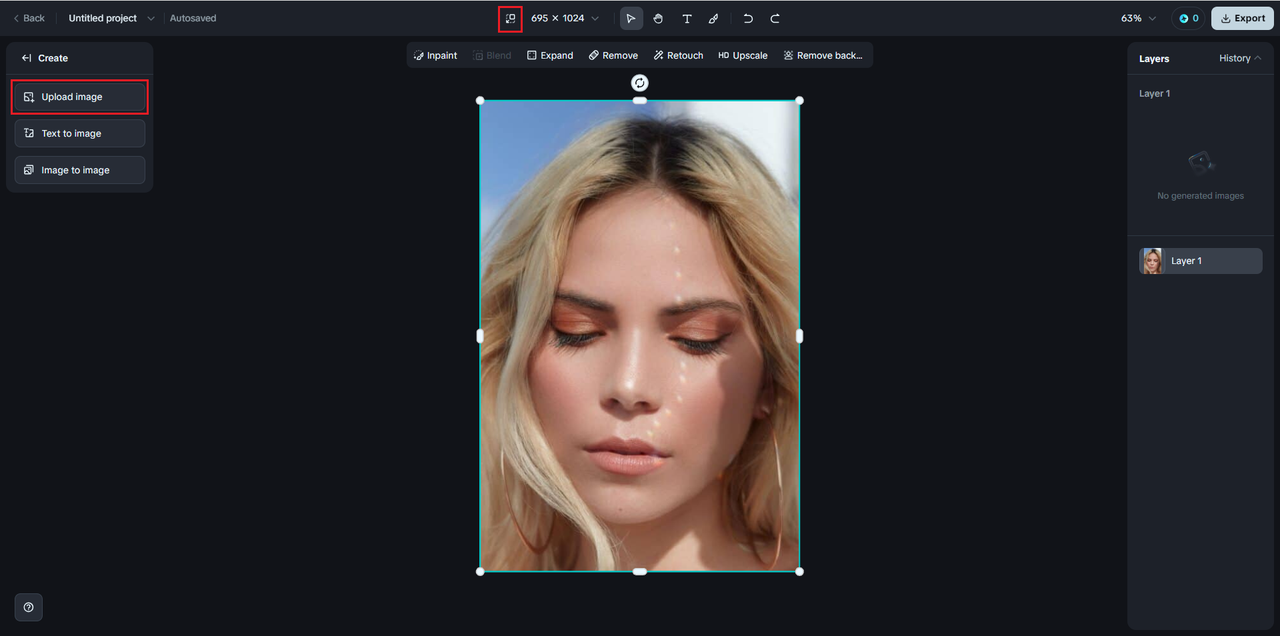Undo the last action
Screen dimensions: 1280x636
click(x=748, y=18)
